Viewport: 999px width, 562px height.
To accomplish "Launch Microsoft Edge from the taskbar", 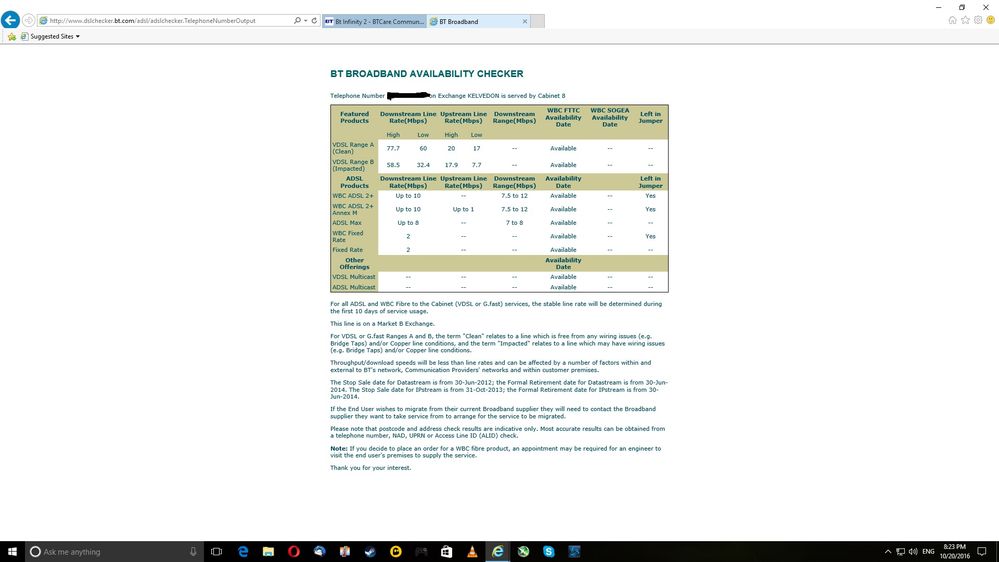I will point(243,552).
